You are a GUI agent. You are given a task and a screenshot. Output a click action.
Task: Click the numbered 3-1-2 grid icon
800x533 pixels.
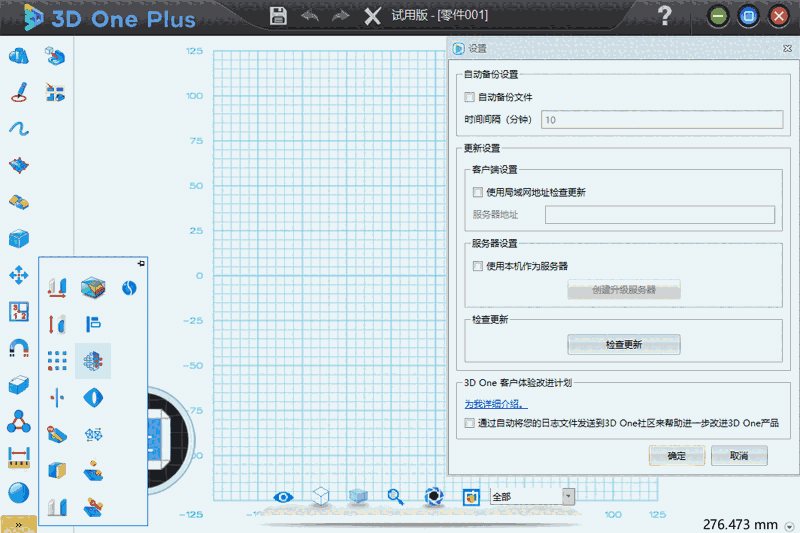(x=19, y=311)
